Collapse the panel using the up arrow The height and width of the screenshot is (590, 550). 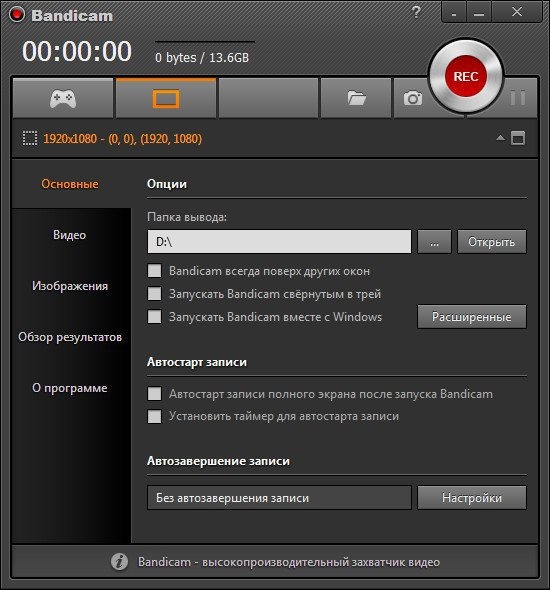[500, 138]
